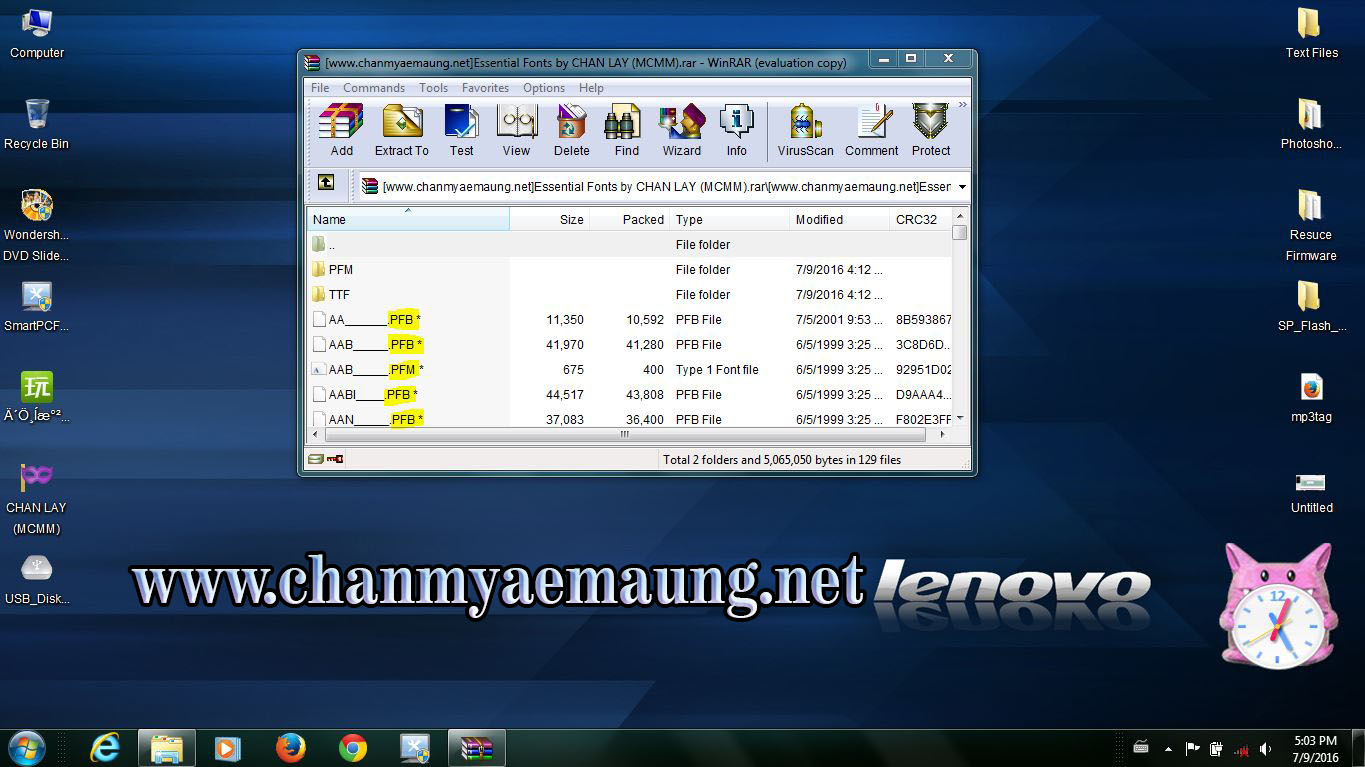The height and width of the screenshot is (767, 1365).
Task: Sort by the Modified column header
Action: click(839, 219)
